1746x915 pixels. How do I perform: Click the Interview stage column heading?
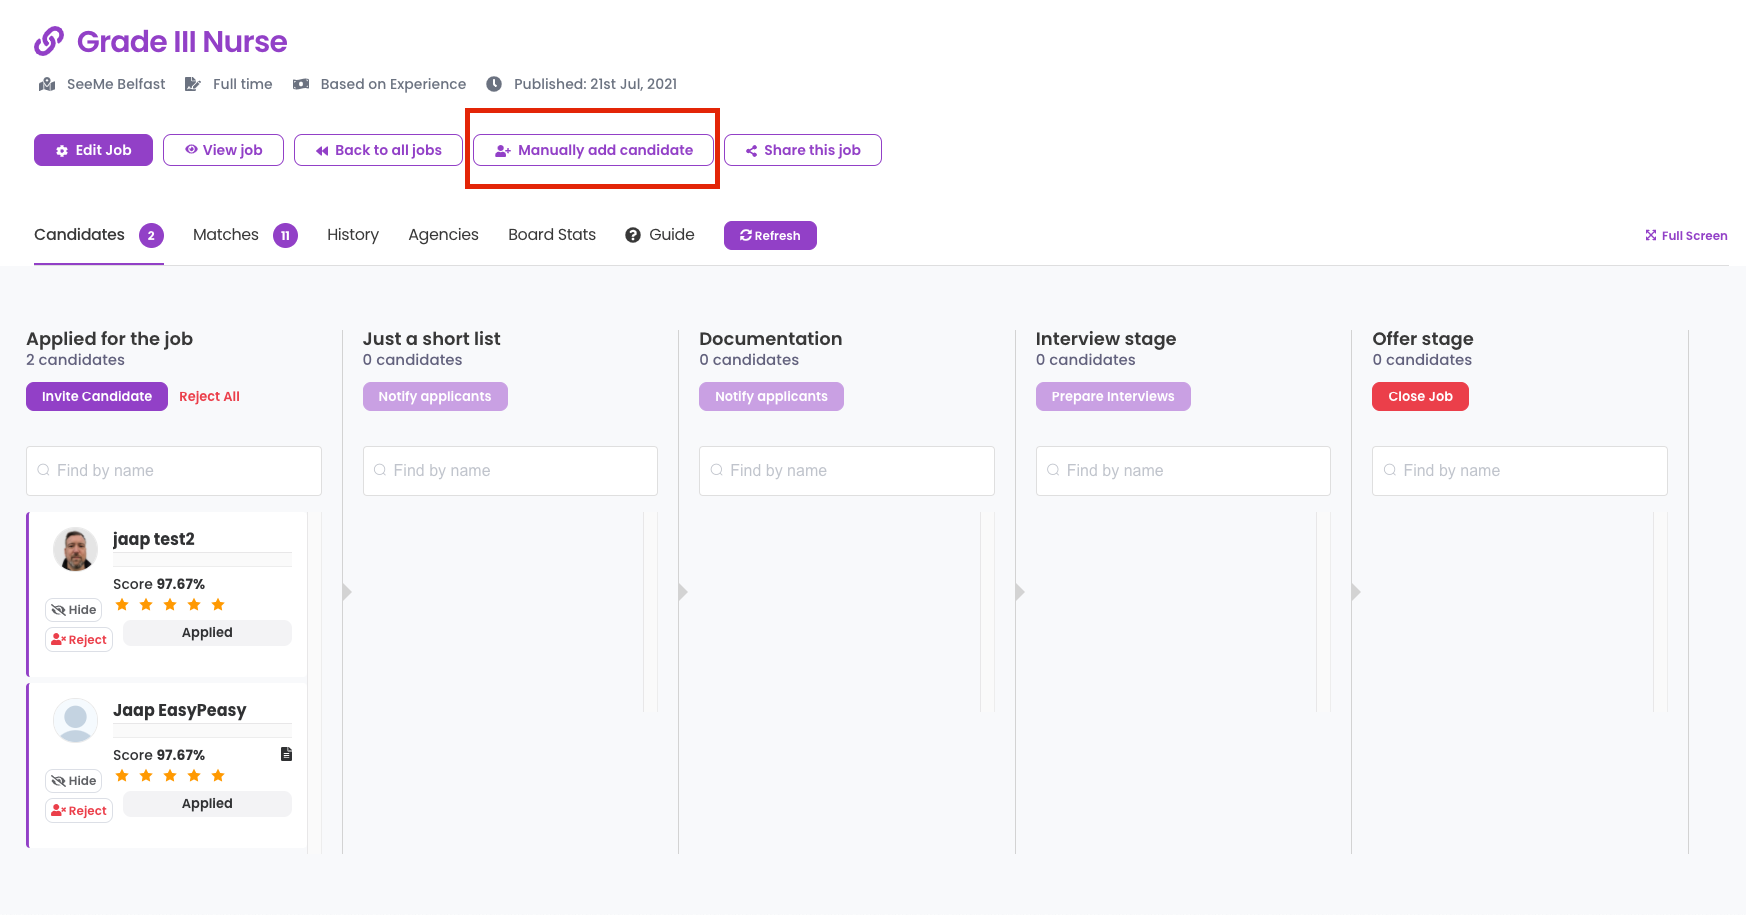pos(1106,339)
